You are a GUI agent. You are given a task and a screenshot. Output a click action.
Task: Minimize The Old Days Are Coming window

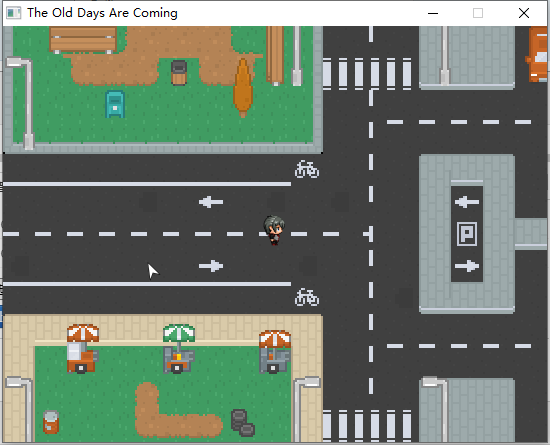pos(433,13)
